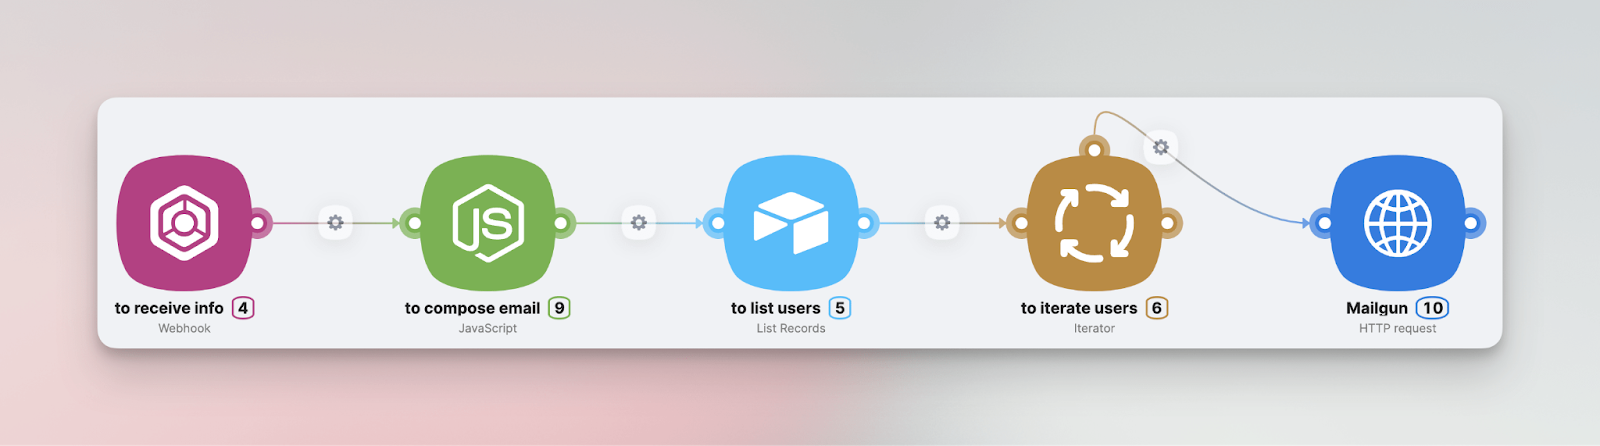The width and height of the screenshot is (1600, 446).
Task: Open the blue HTTP request globe node
Action: tap(1397, 223)
